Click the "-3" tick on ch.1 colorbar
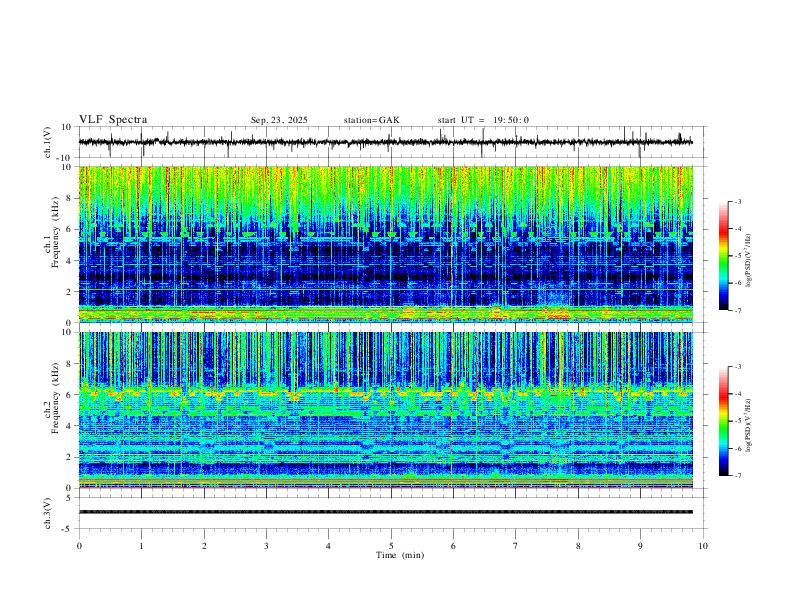Viewport: 792px width, 612px height. point(738,201)
